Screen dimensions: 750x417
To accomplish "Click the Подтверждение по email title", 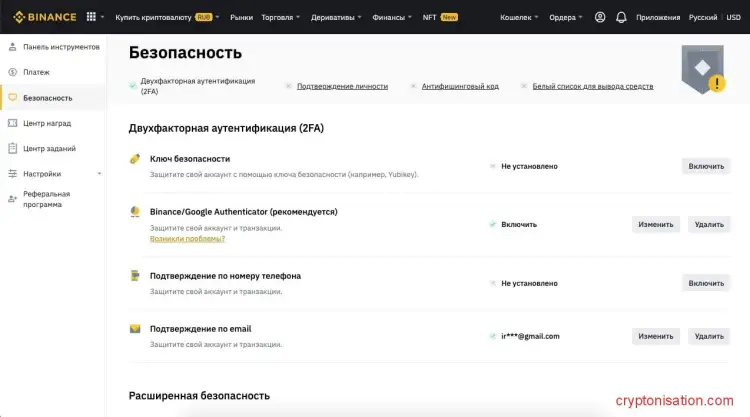I will (200, 329).
